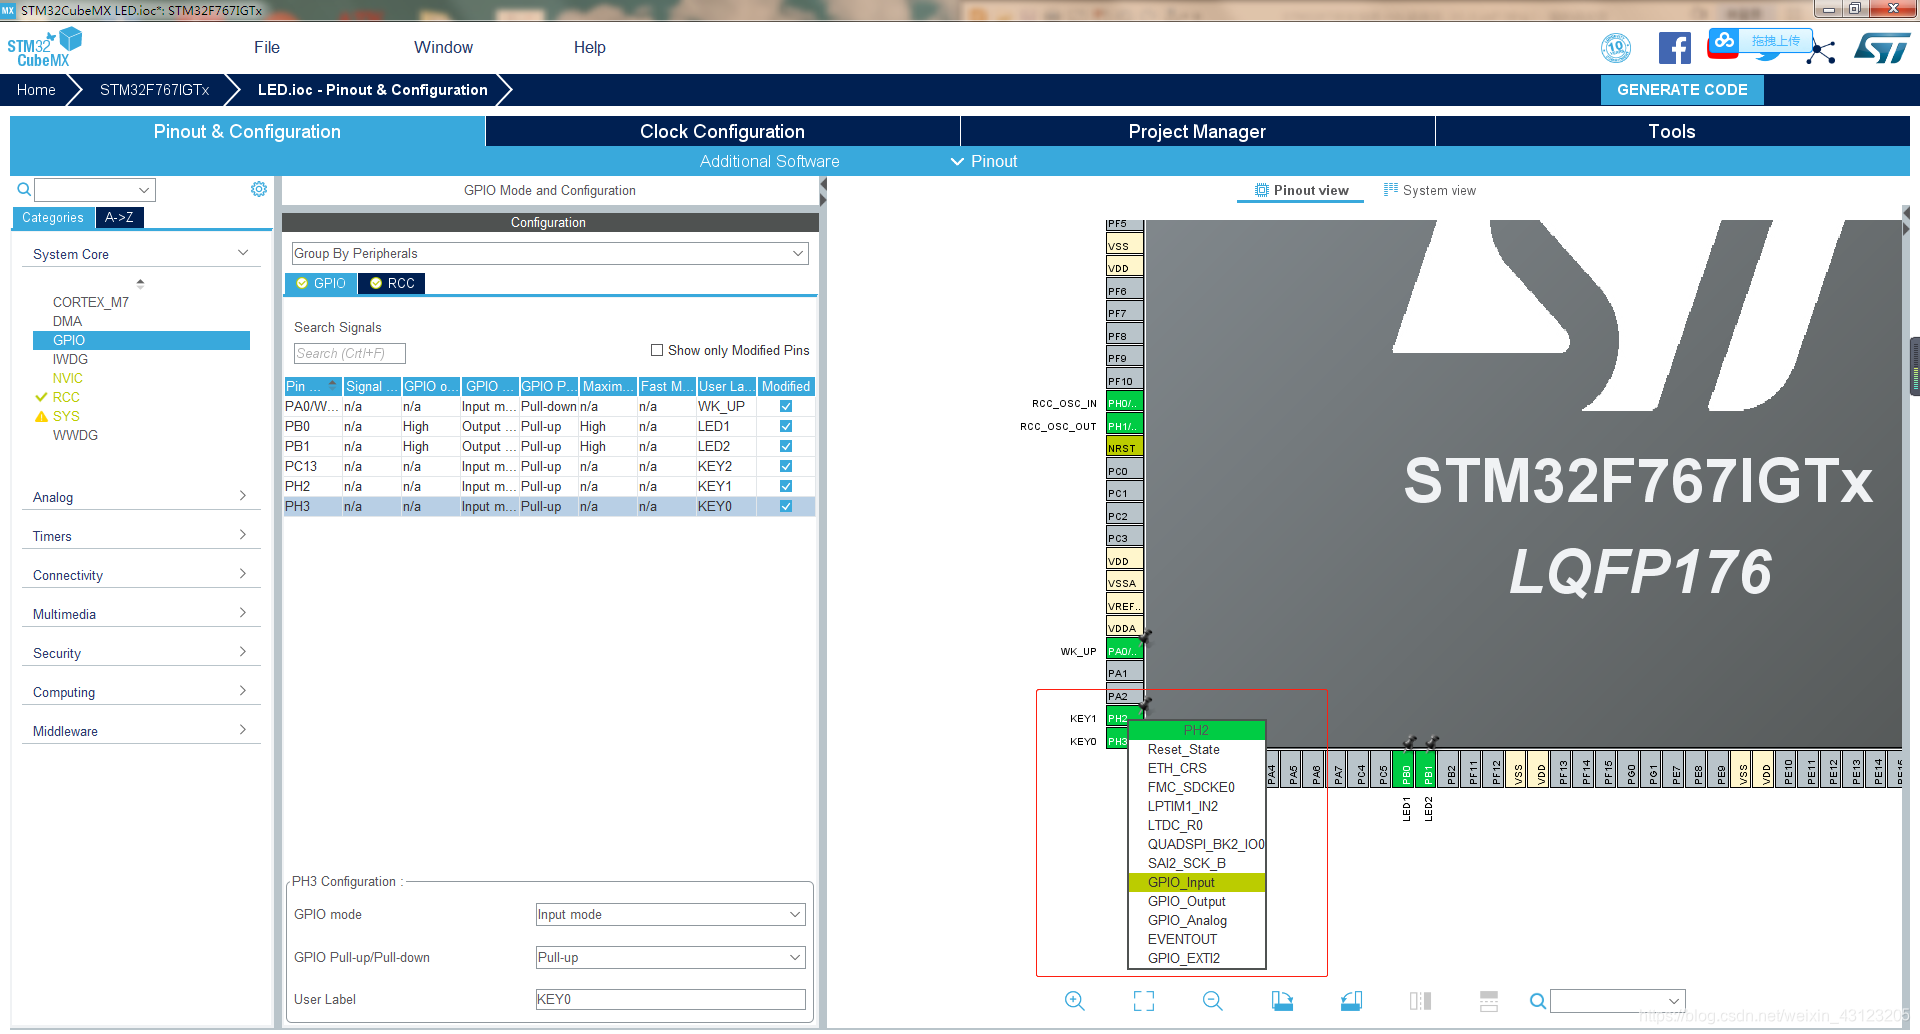Expand the Security category
The width and height of the screenshot is (1920, 1034).
[x=140, y=653]
